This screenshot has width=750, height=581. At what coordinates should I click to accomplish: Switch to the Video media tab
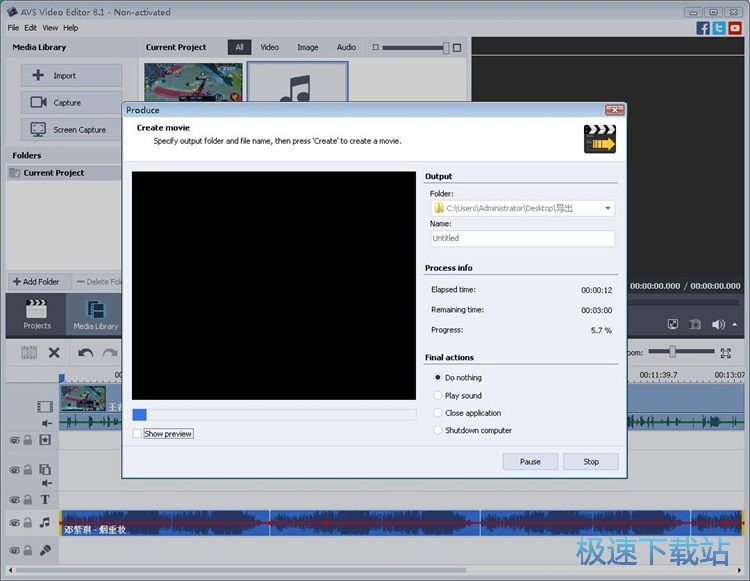[269, 47]
